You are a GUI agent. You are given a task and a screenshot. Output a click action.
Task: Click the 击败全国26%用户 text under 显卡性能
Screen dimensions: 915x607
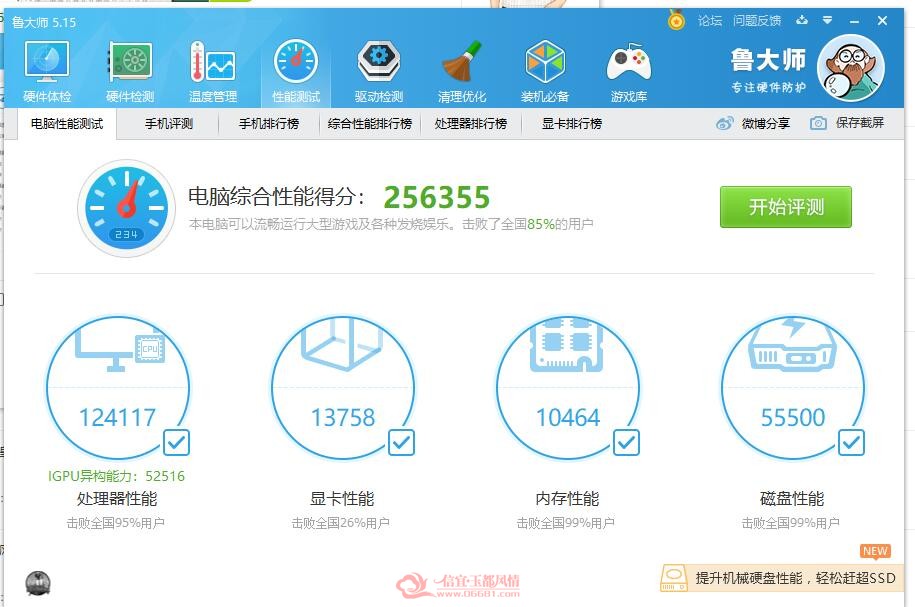point(341,523)
